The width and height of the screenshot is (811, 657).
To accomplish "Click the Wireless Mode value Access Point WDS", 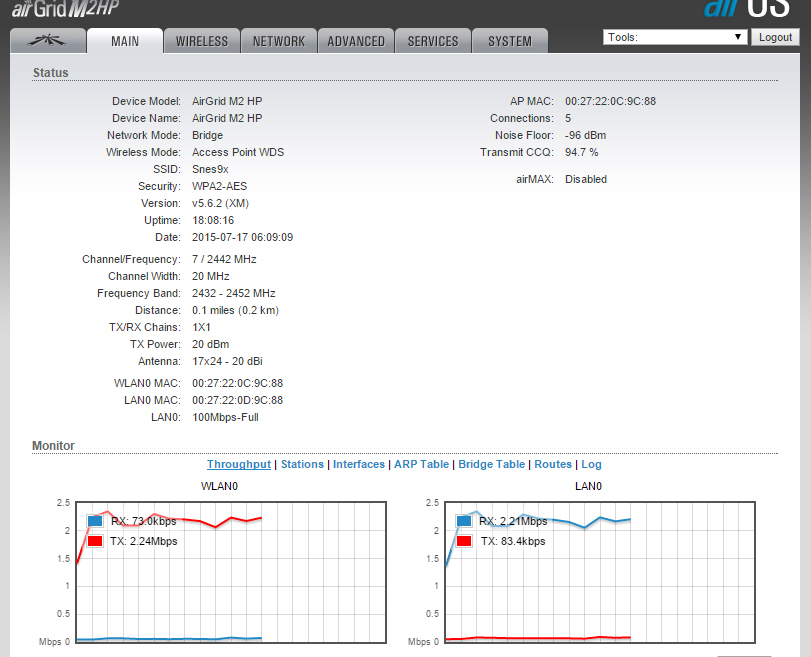I will pyautogui.click(x=238, y=152).
